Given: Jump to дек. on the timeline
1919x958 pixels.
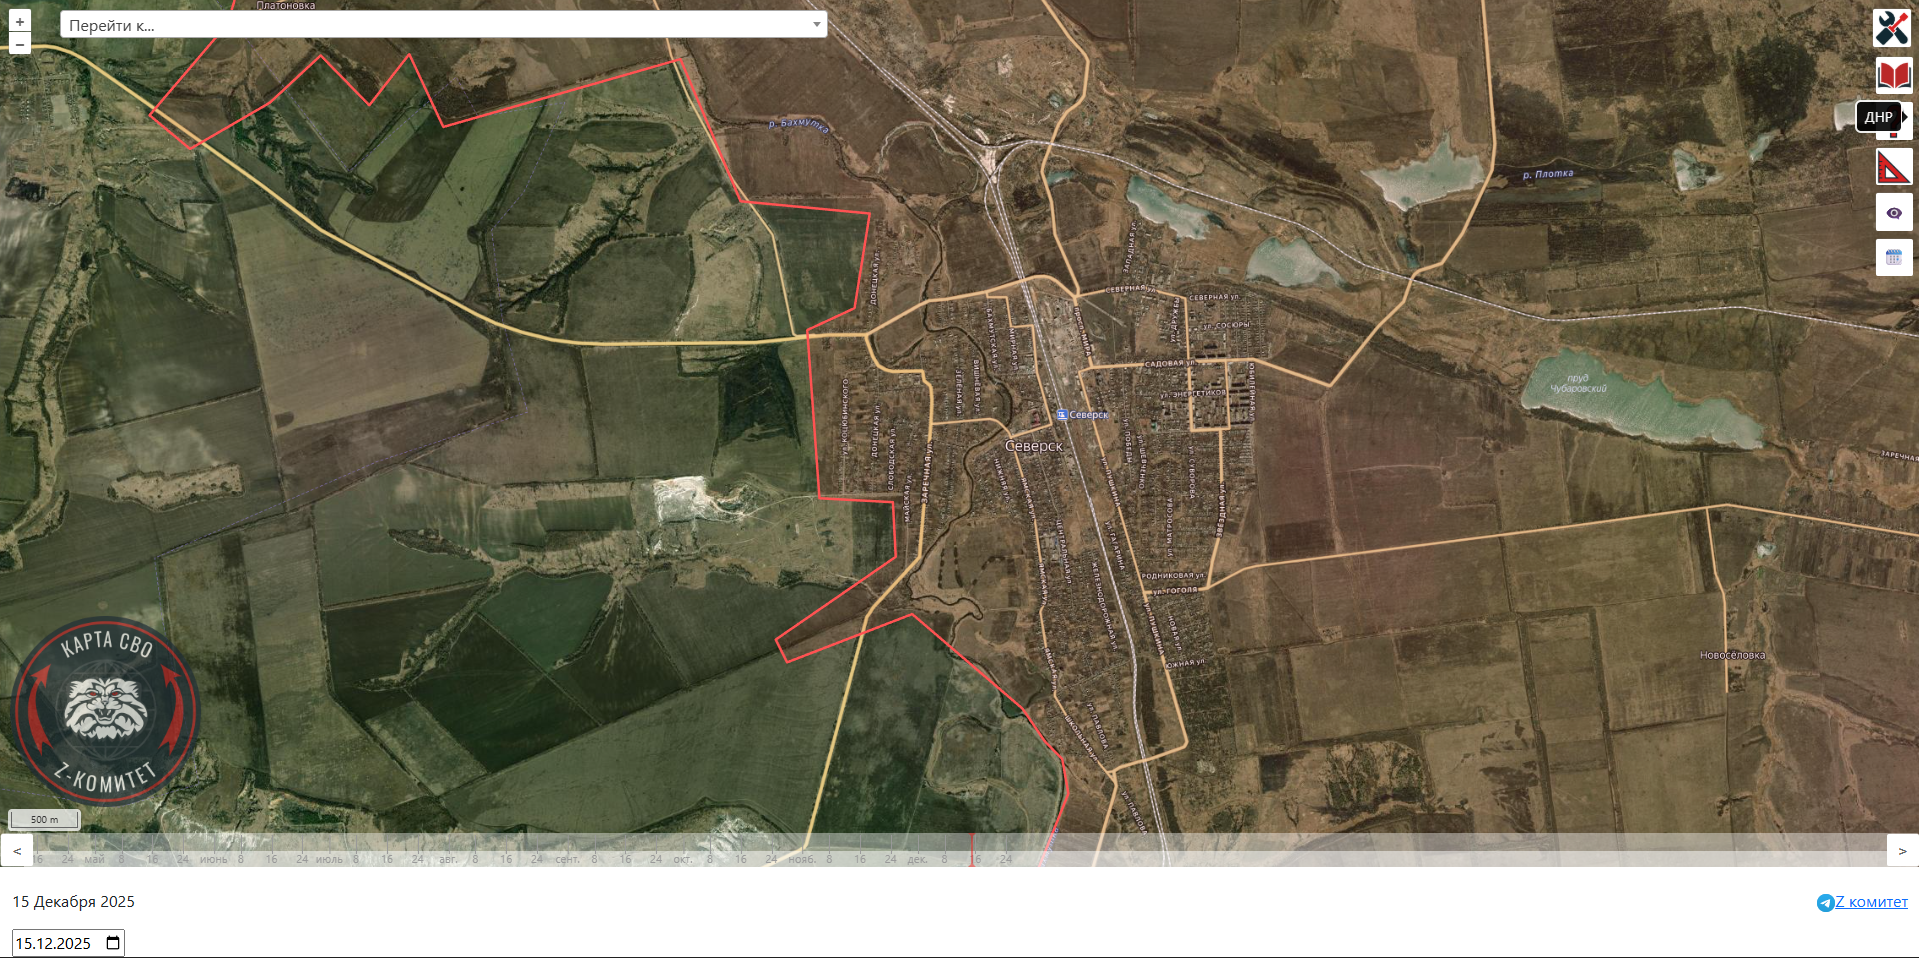Looking at the screenshot, I should (x=917, y=859).
